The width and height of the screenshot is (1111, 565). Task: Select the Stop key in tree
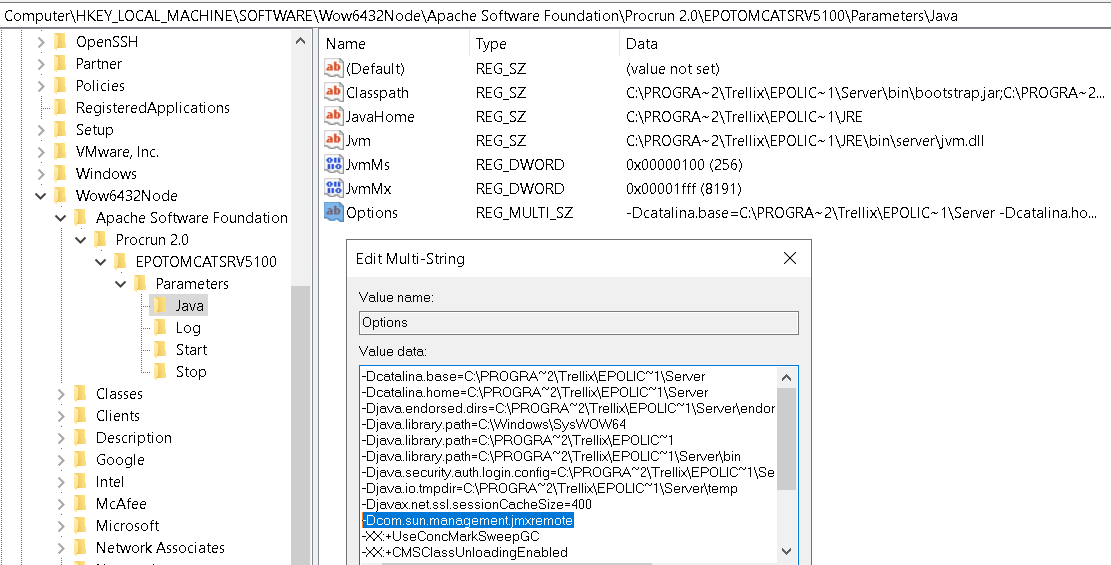[190, 371]
